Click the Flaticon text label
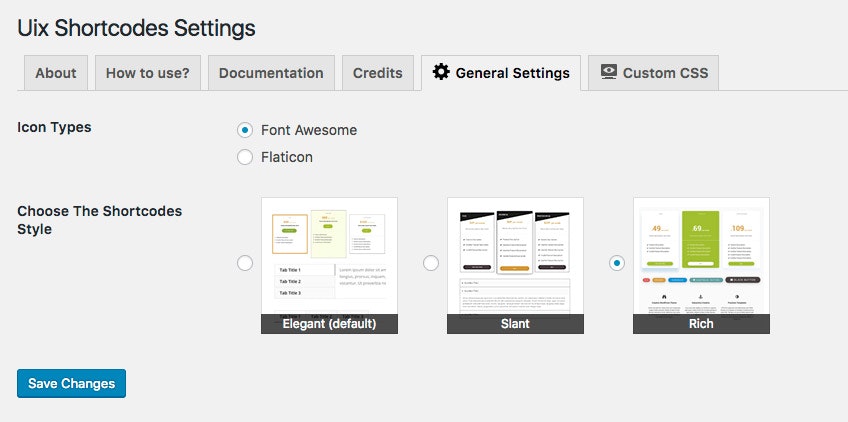 (287, 157)
